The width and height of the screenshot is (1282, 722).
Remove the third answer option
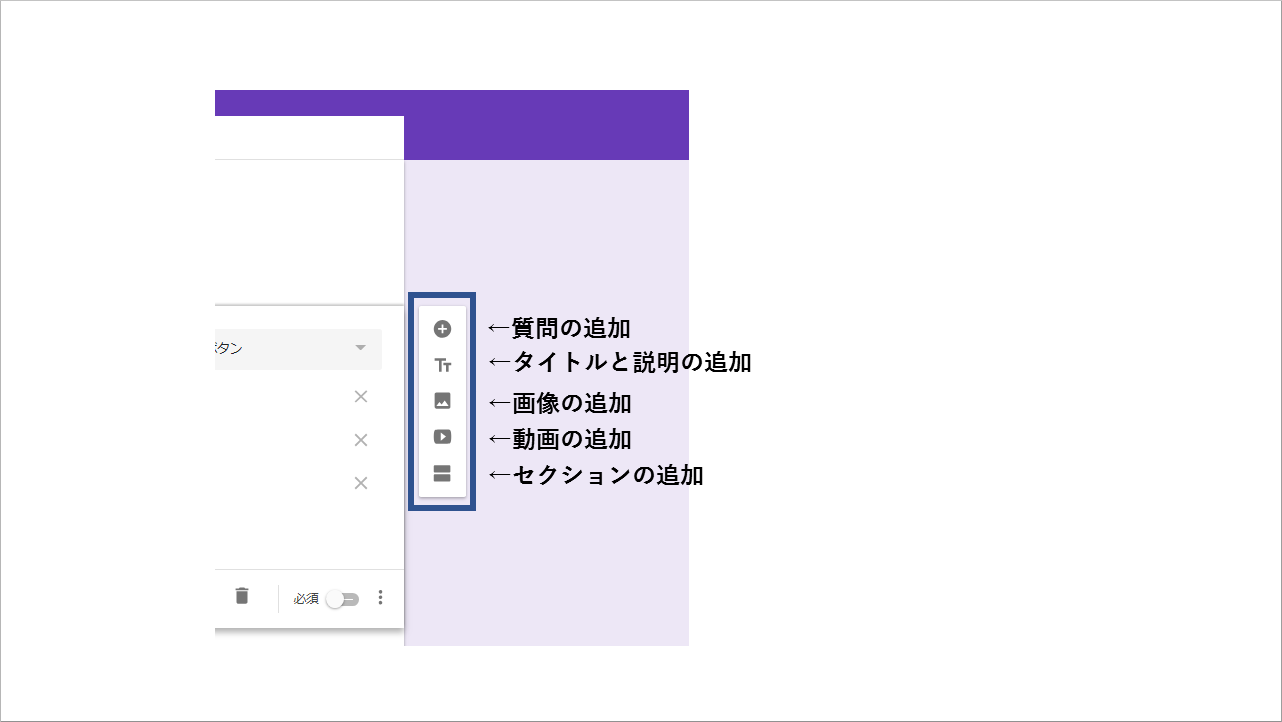point(360,482)
